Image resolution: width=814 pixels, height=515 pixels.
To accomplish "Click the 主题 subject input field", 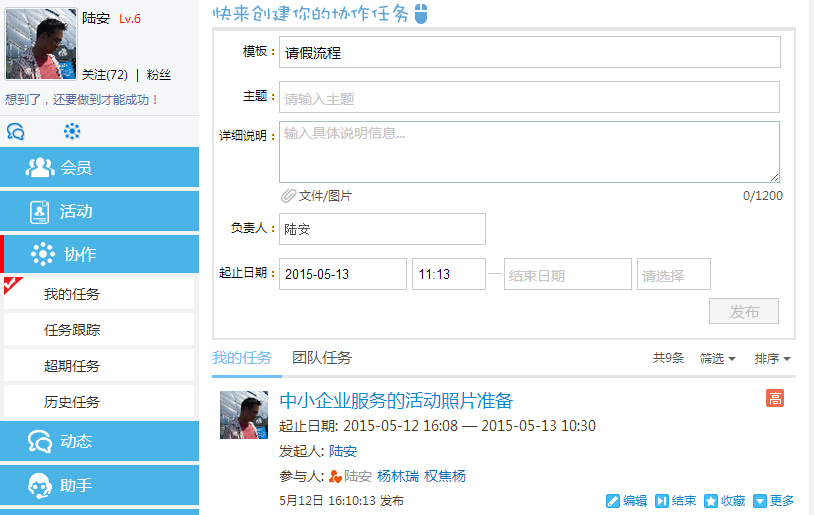I will pos(529,98).
